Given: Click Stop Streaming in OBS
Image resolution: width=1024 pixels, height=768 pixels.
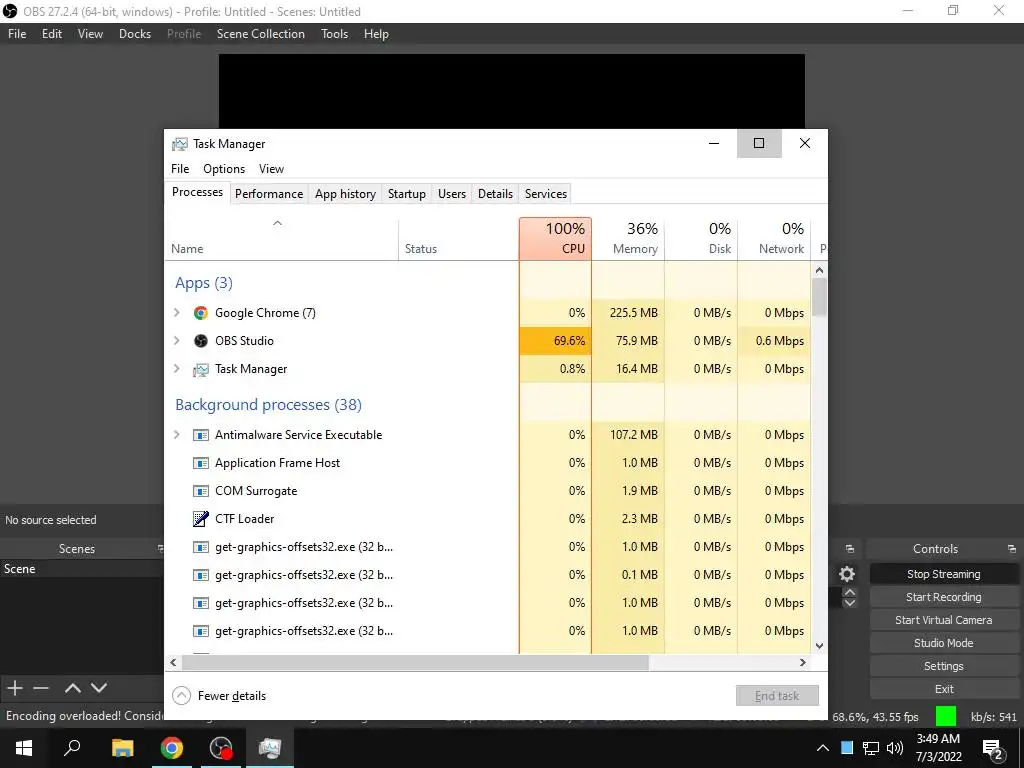Looking at the screenshot, I should coord(944,574).
